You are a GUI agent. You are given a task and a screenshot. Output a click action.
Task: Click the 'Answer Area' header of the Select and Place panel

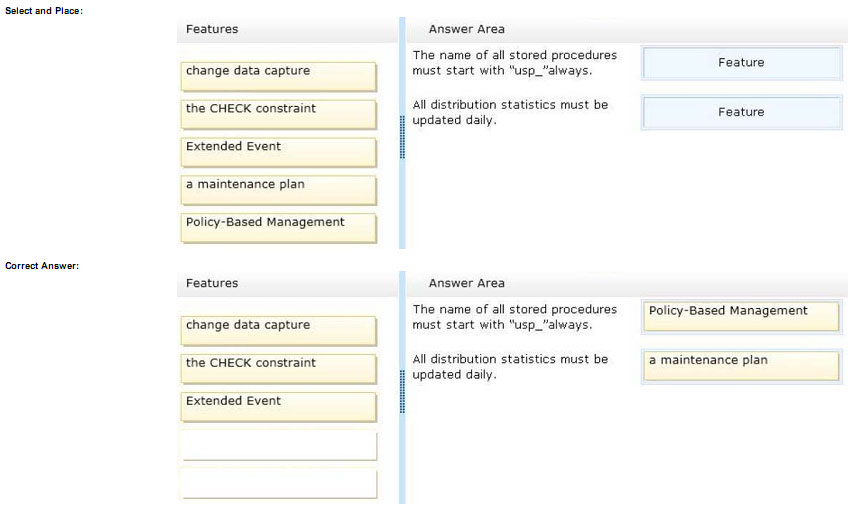click(x=466, y=30)
